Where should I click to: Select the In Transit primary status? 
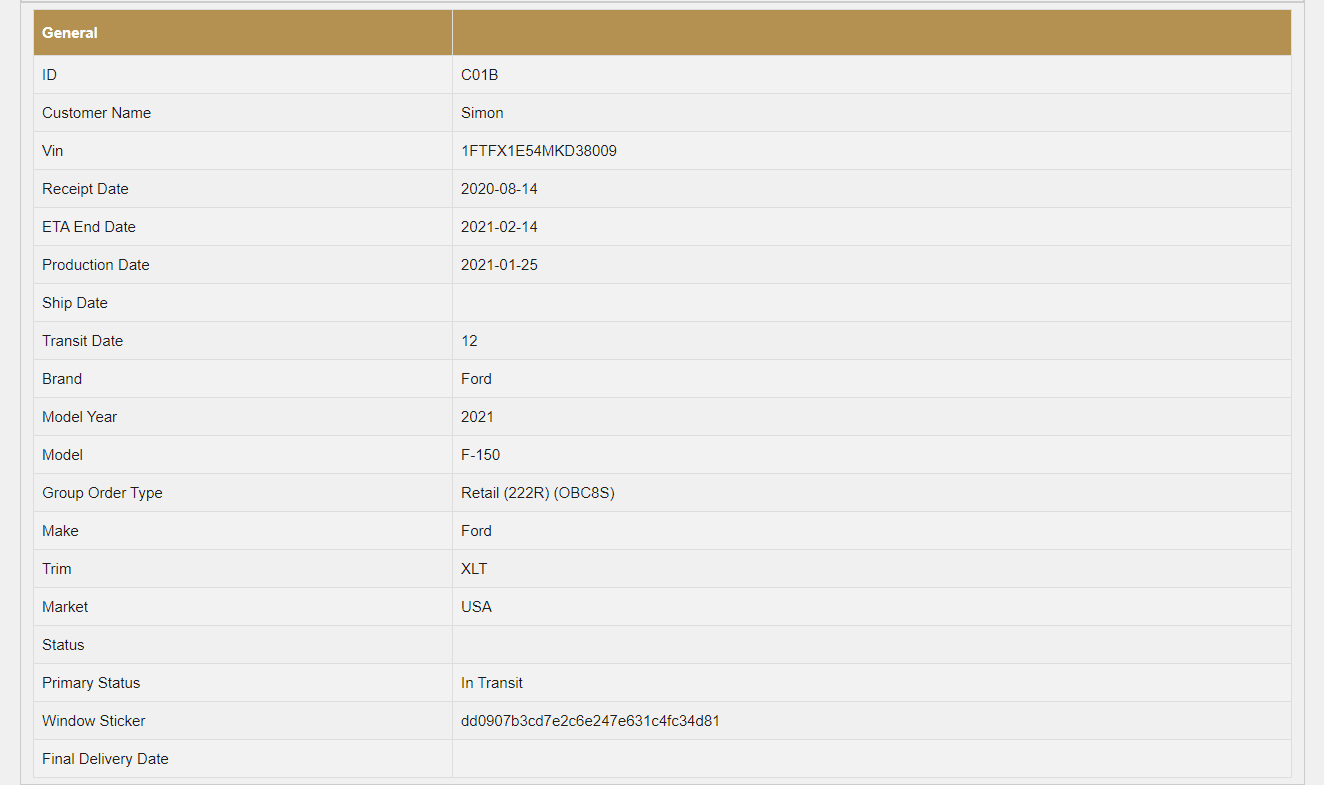pyautogui.click(x=491, y=683)
